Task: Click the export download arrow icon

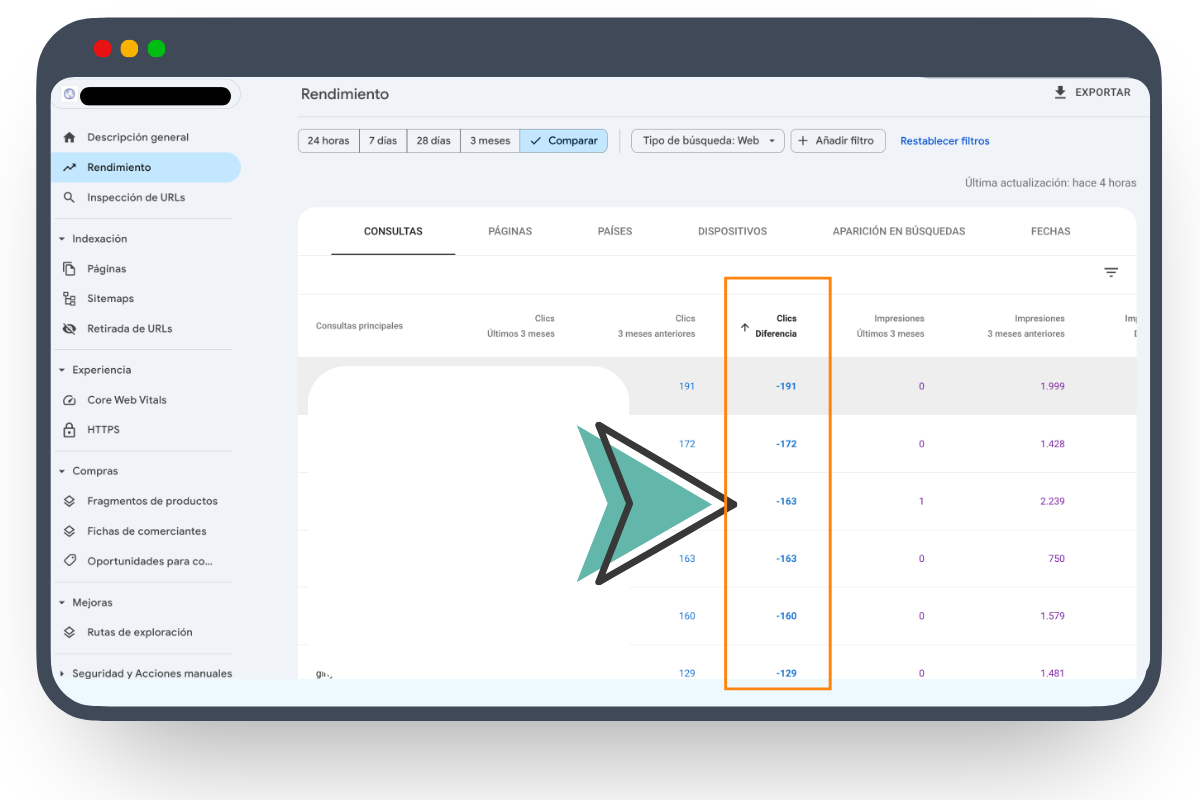Action: (1060, 92)
